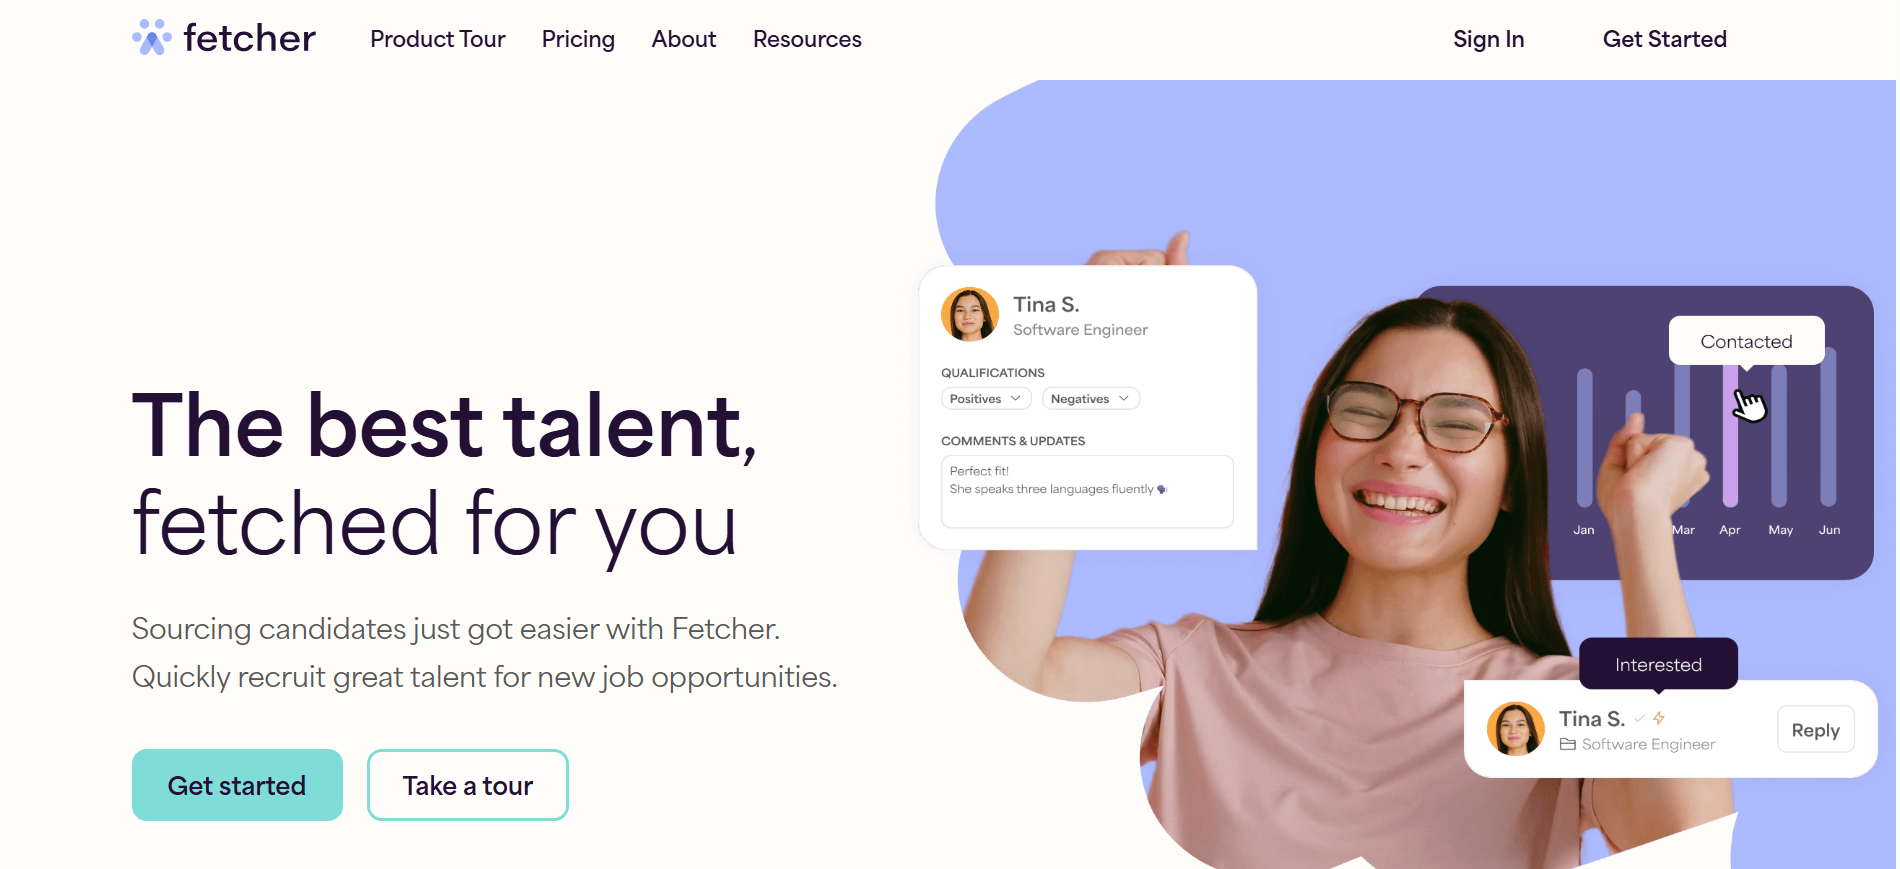This screenshot has height=869, width=1900.
Task: Click the teal Get started button
Action: [x=237, y=785]
